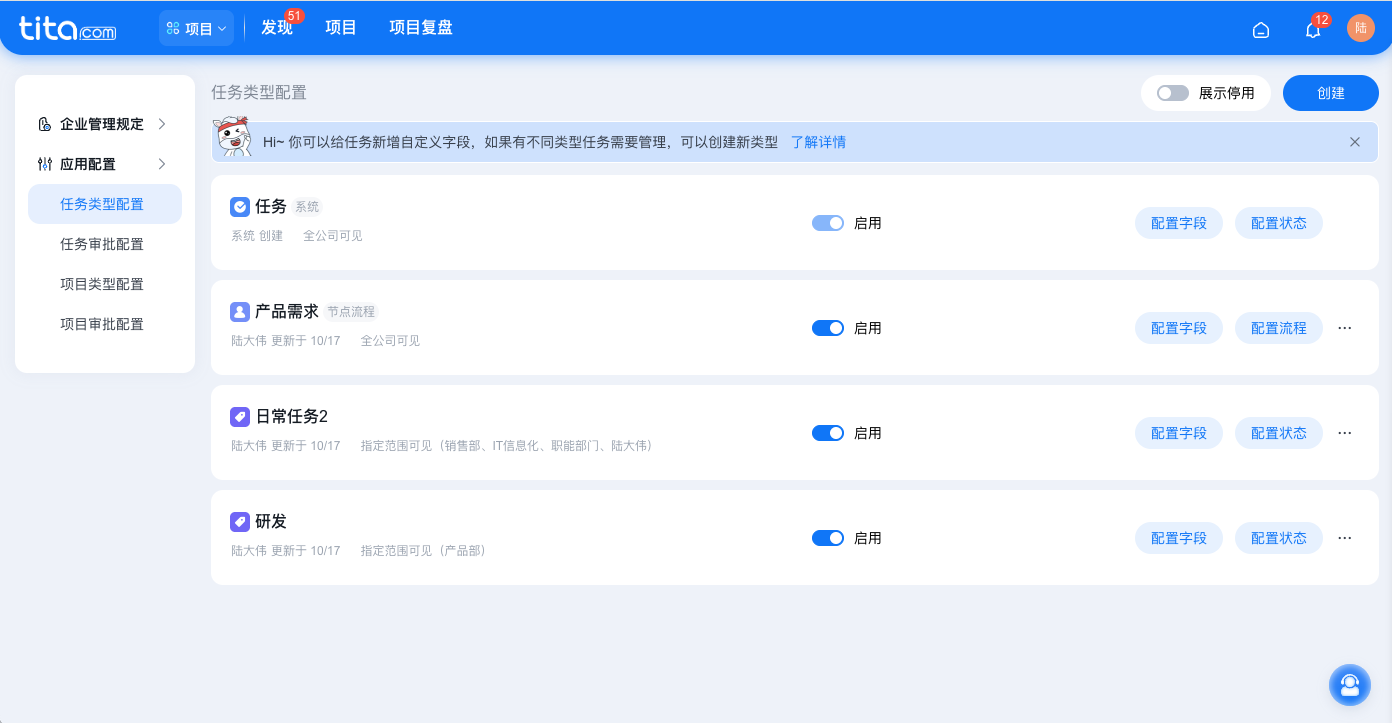Open the customer service floating icon
1392x723 pixels.
coord(1350,685)
